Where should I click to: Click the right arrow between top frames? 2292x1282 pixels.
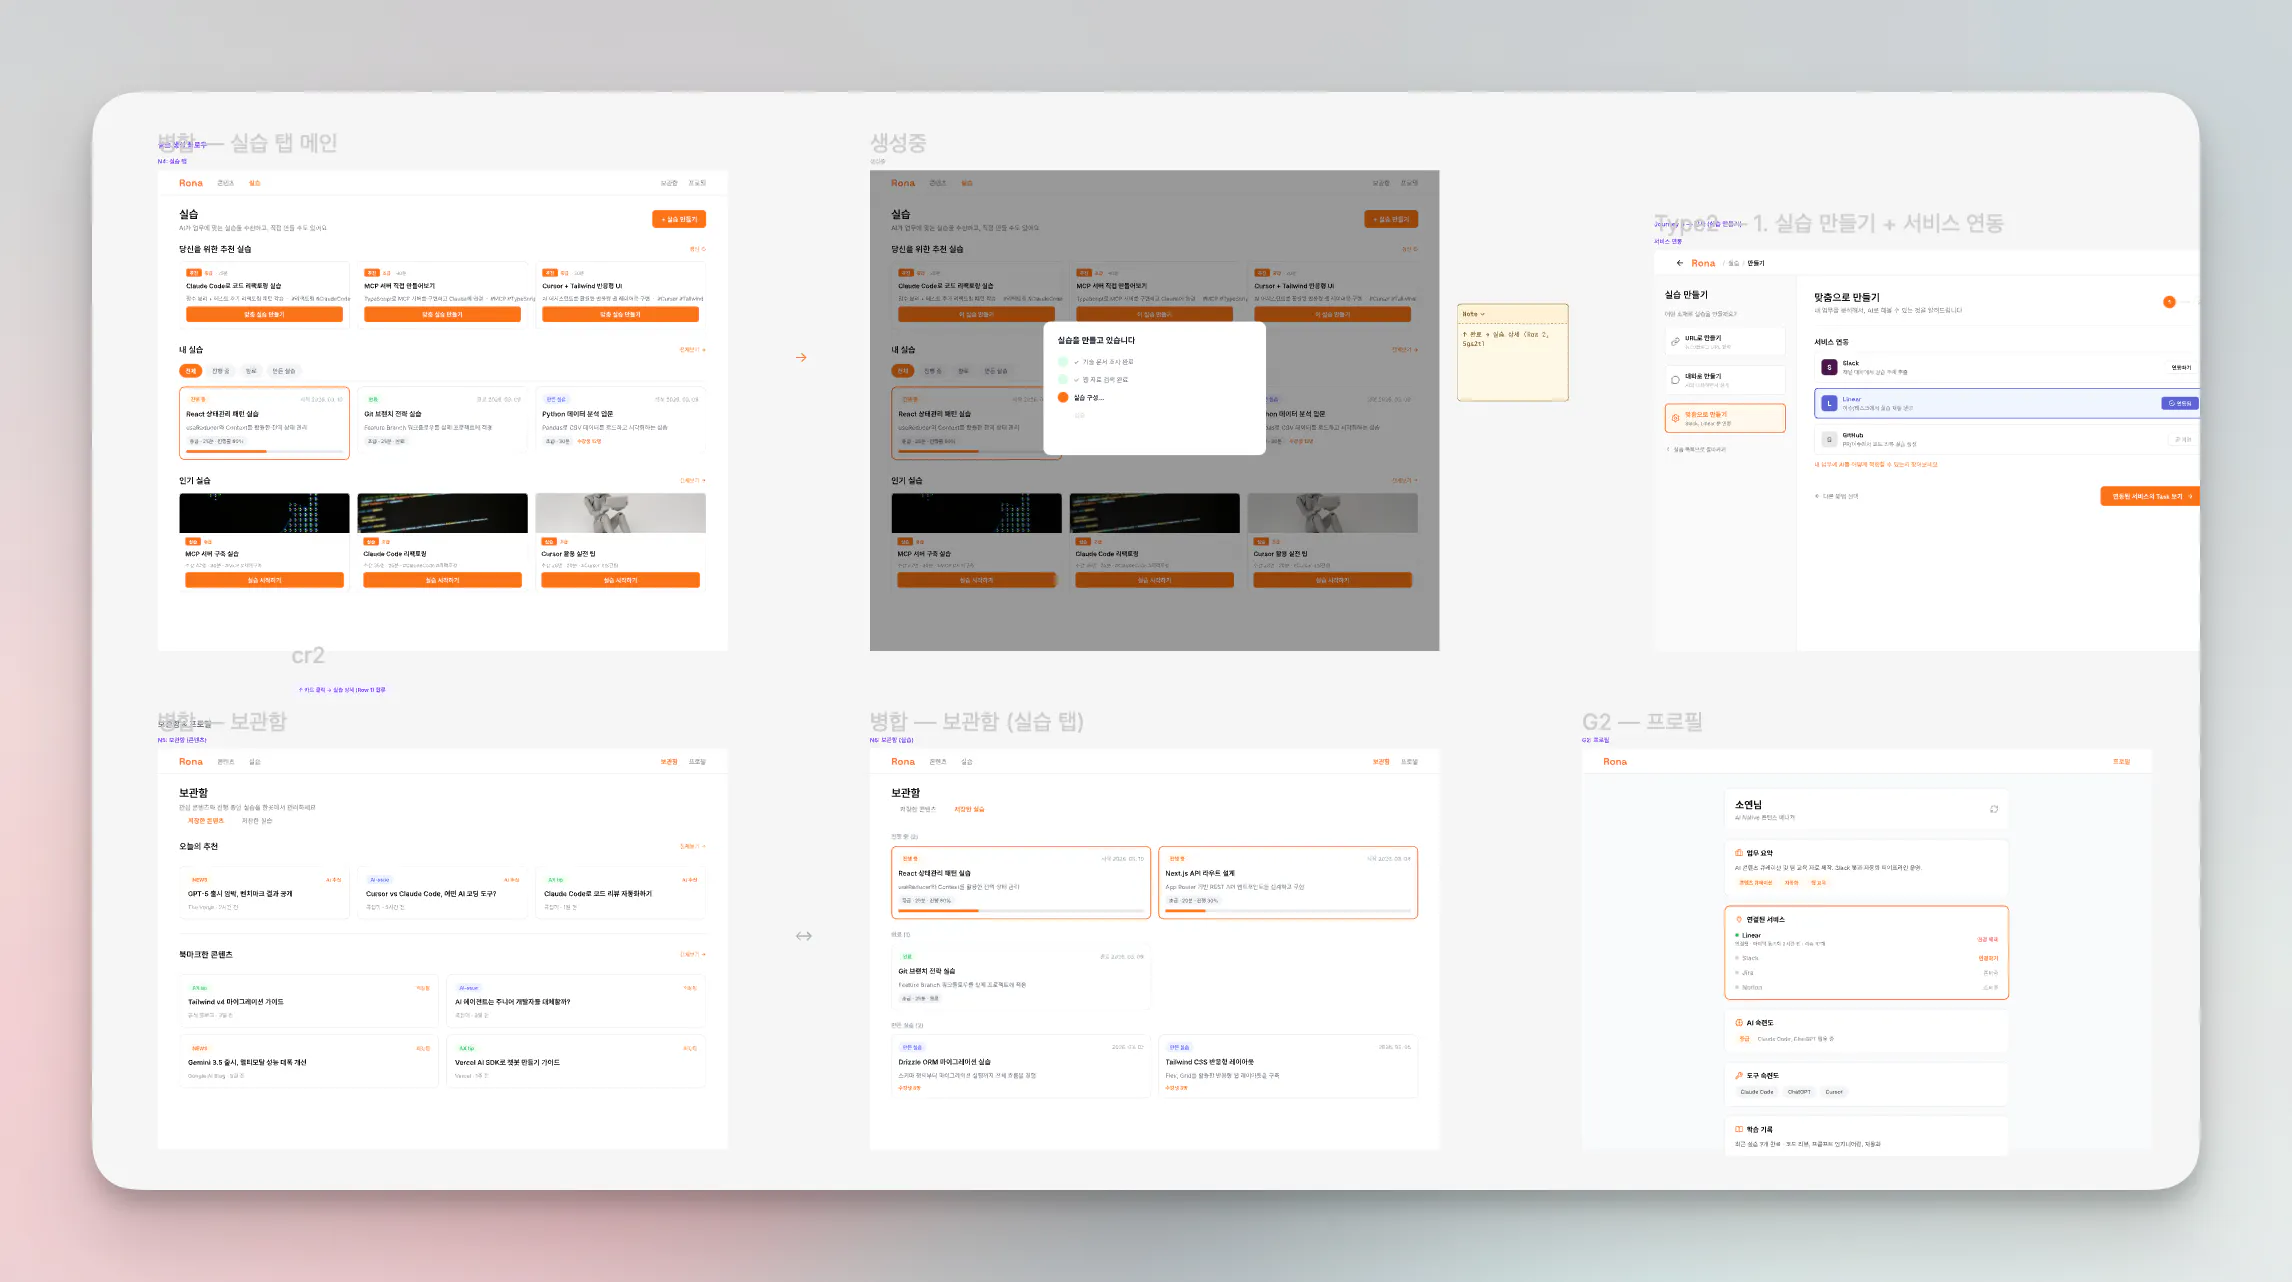(x=801, y=357)
